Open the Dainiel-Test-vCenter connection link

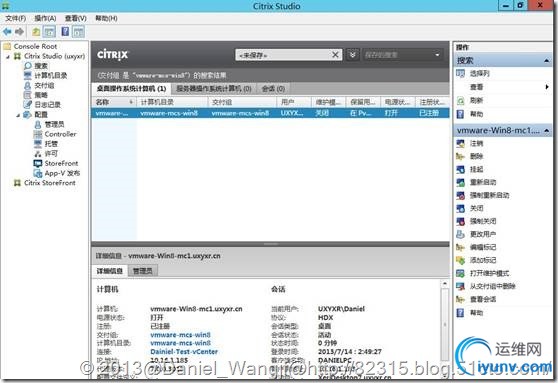(184, 352)
